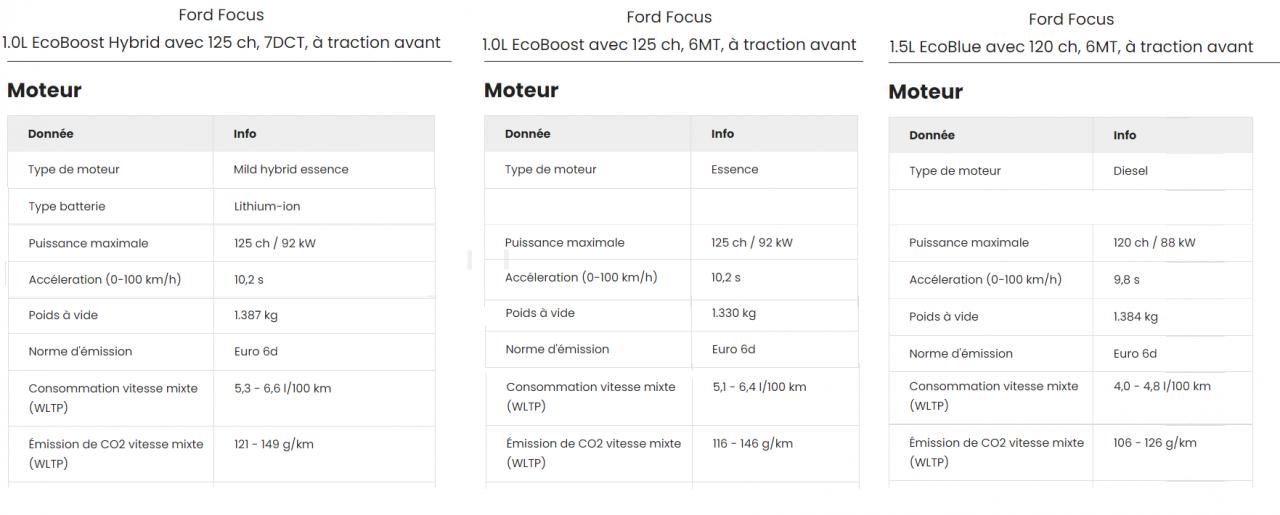Select the 'Mild hybrid essence' engine type cell
This screenshot has width=1280, height=515.
point(291,170)
